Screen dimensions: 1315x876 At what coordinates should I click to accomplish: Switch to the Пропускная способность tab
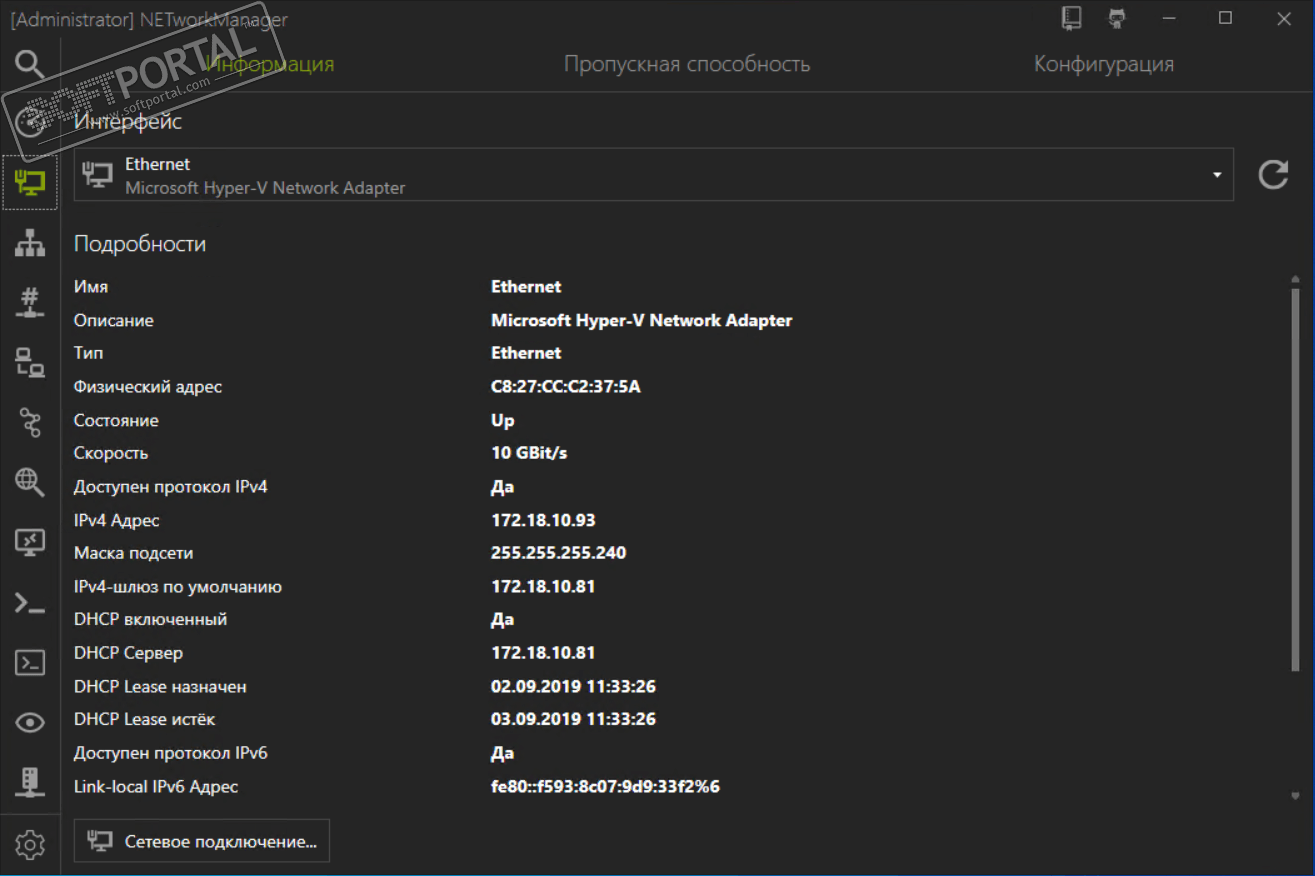tap(687, 65)
